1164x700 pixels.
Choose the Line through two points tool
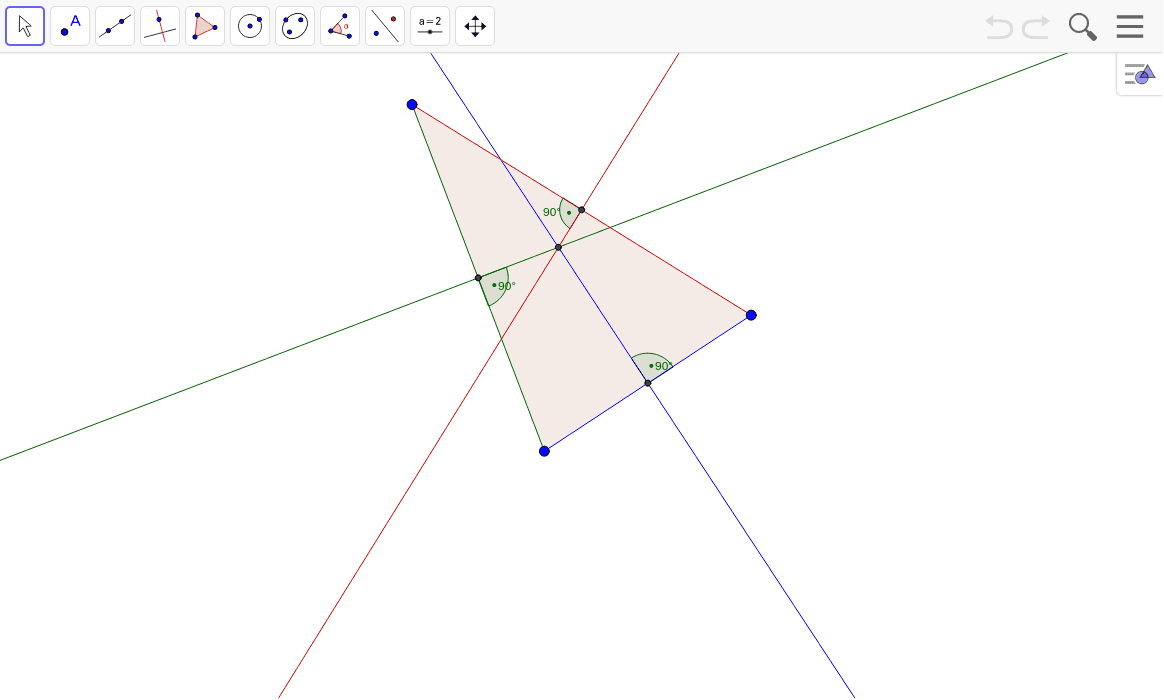tap(115, 26)
